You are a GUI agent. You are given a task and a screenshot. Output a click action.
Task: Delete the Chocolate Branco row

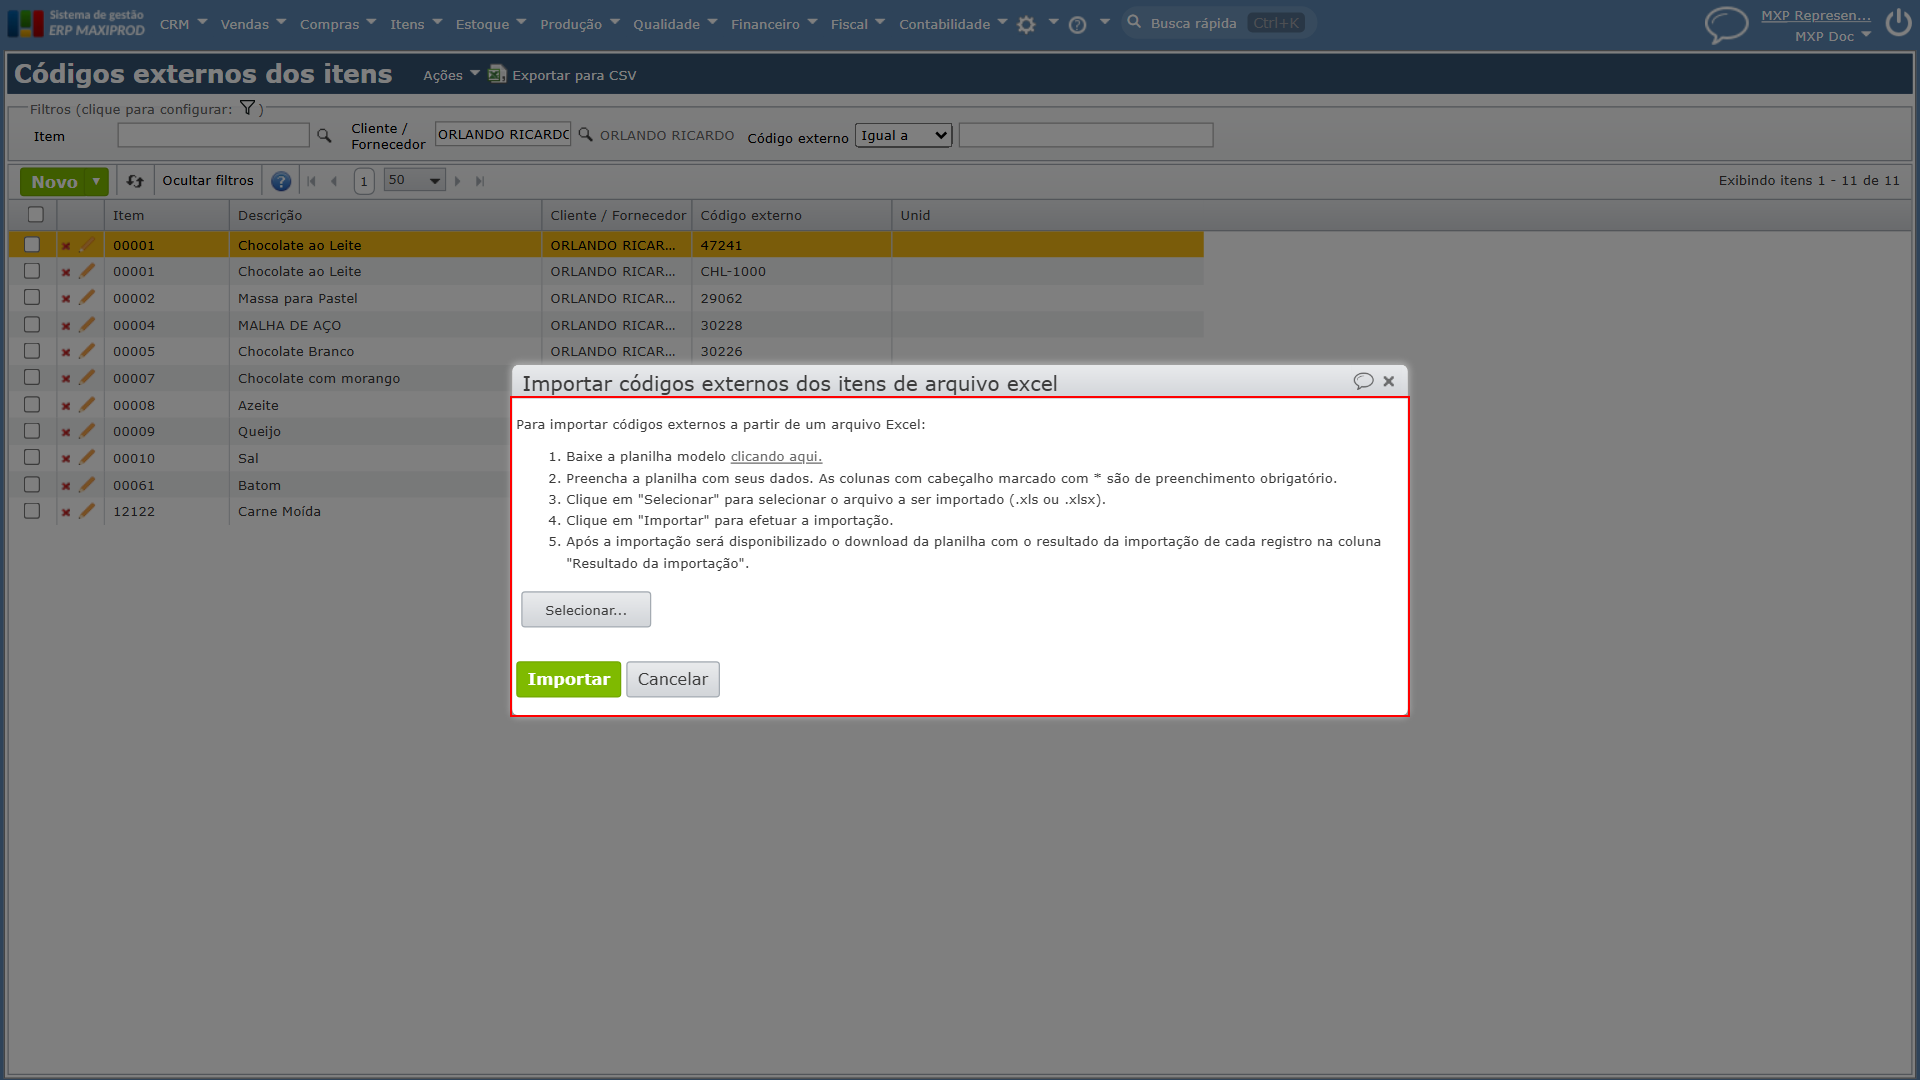click(66, 352)
